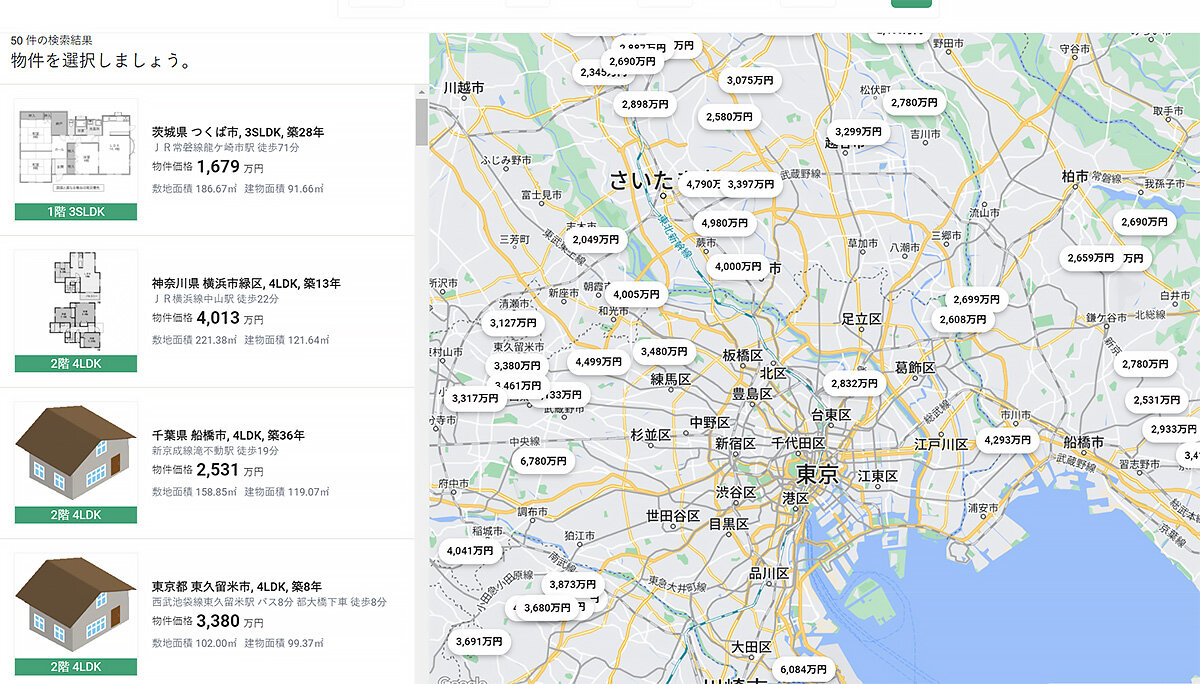The height and width of the screenshot is (684, 1200).
Task: Select listing 千葉県 船橋市, 4LDK, 築36年
Action: 228,436
